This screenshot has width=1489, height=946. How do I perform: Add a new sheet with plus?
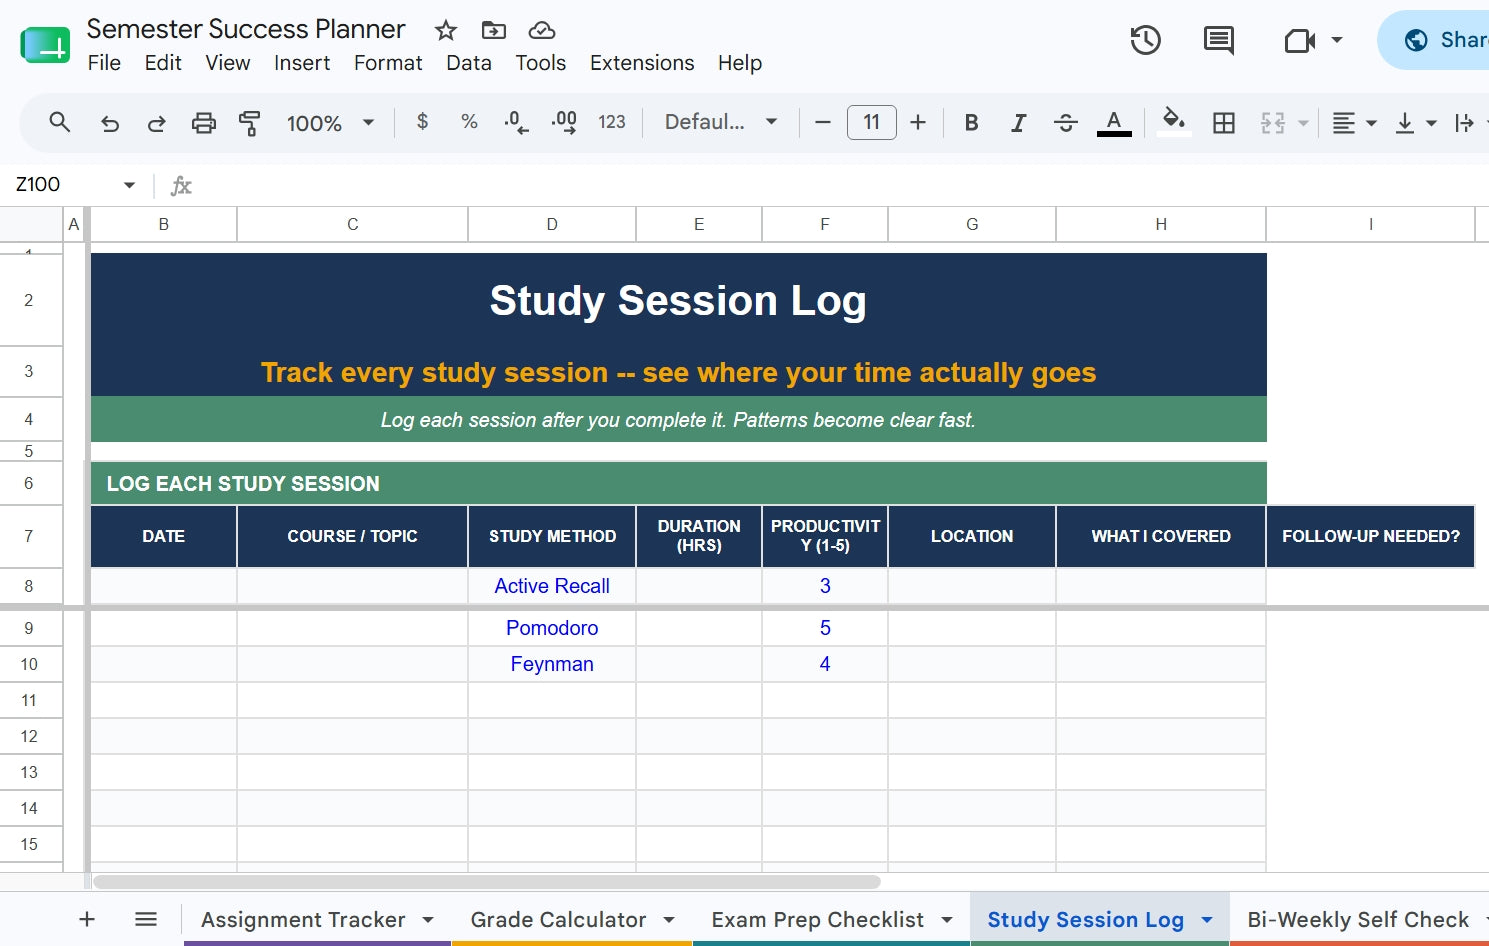tap(87, 919)
